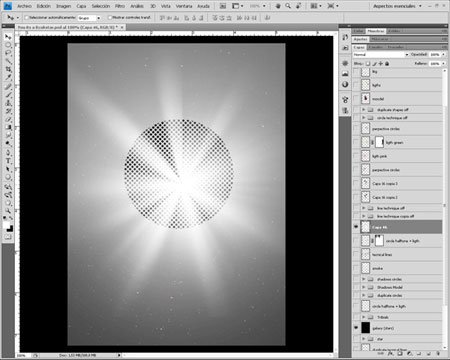Open the Opacidad slider arrow
This screenshot has width=450, height=360.
click(443, 54)
